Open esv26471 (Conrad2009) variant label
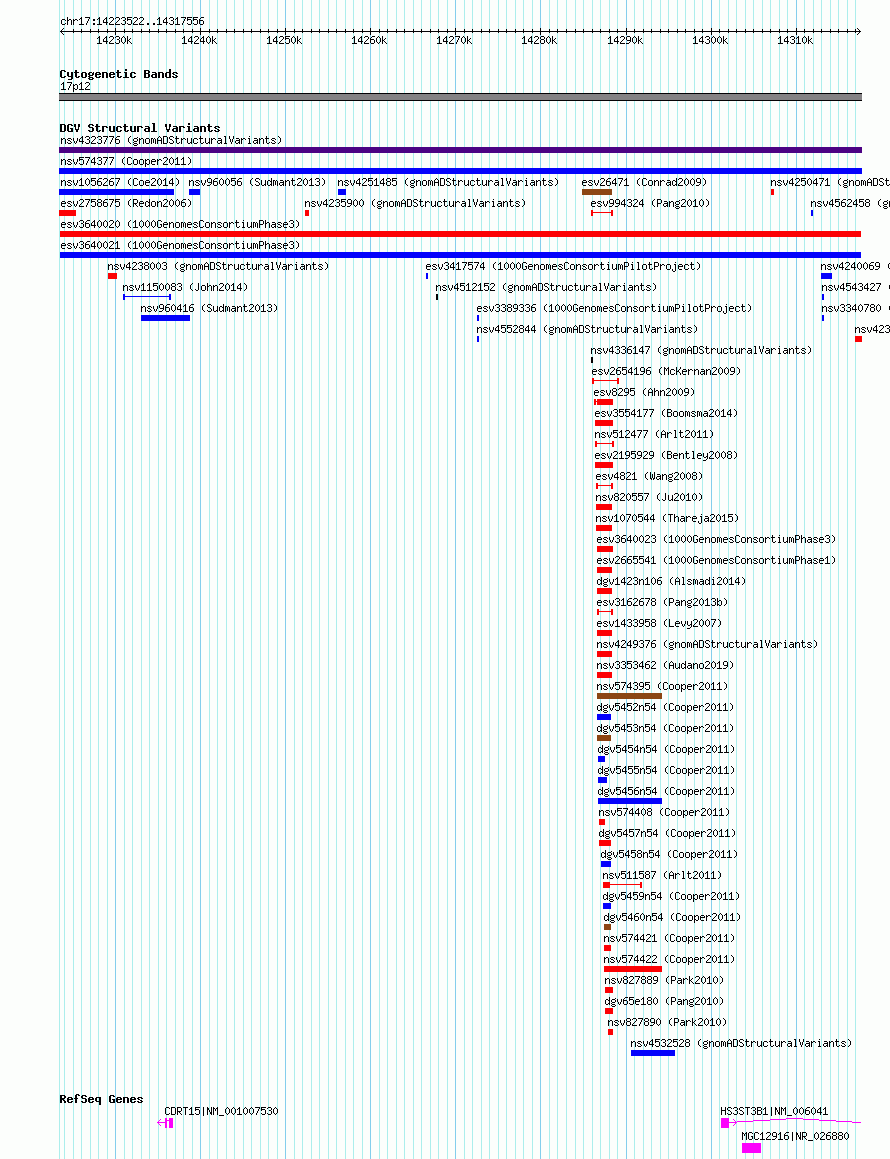 click(644, 182)
